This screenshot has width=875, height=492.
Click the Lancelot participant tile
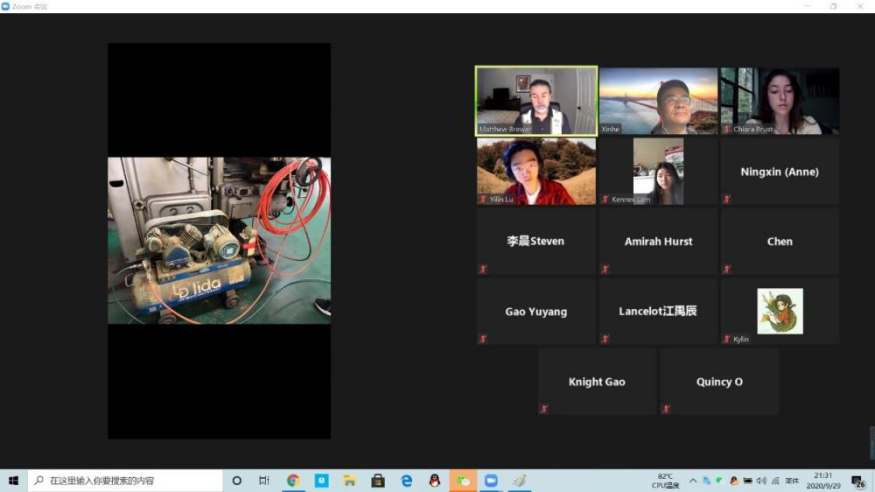point(658,311)
